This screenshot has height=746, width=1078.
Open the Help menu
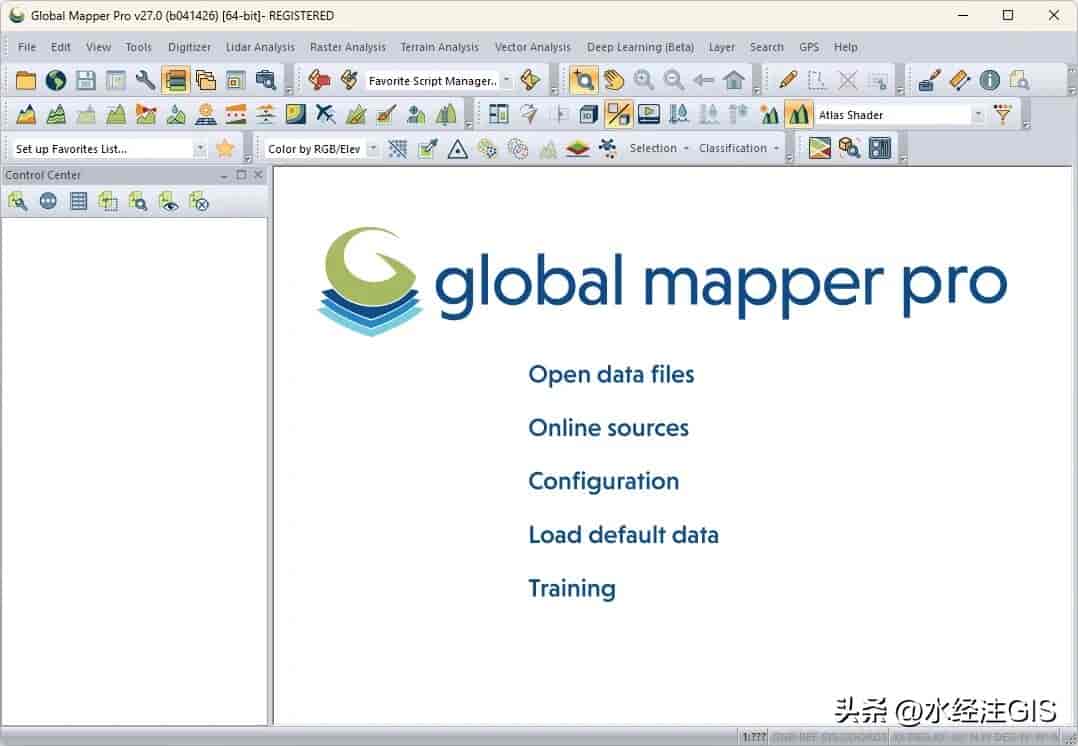(845, 47)
